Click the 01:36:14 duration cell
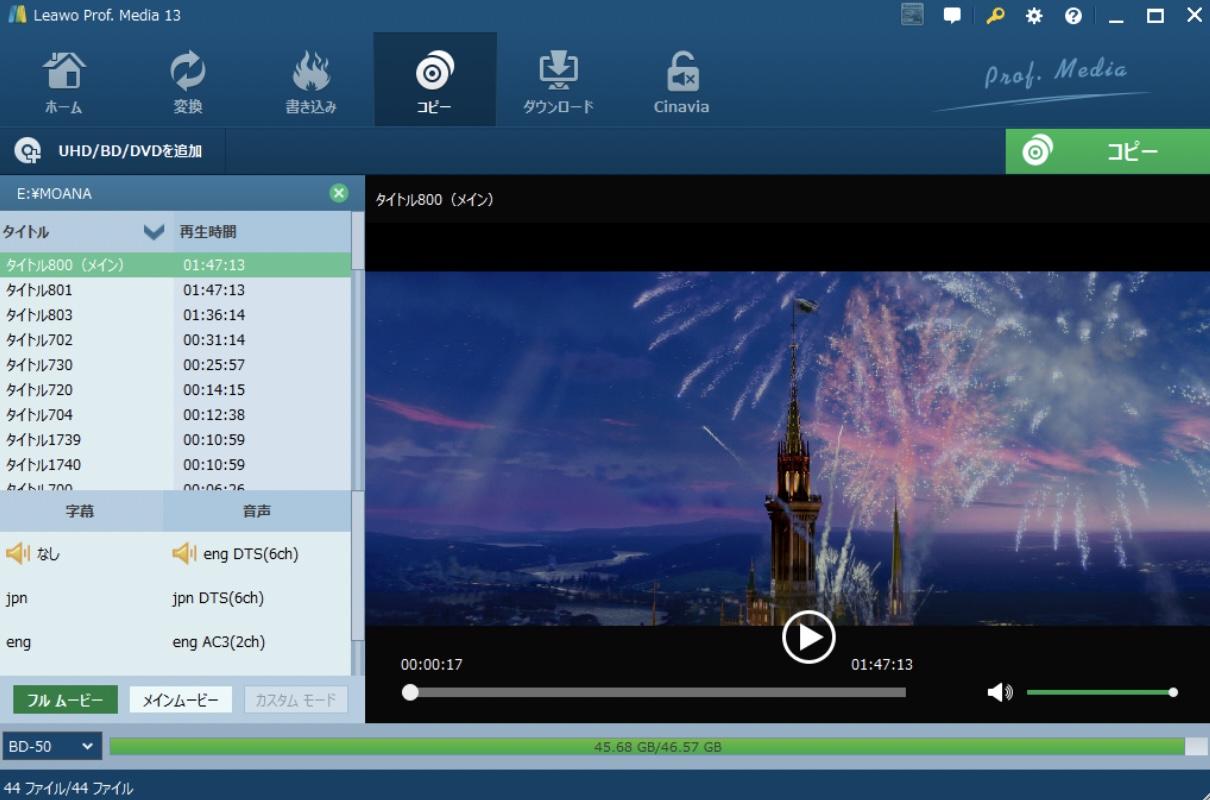1210x800 pixels. [x=214, y=315]
